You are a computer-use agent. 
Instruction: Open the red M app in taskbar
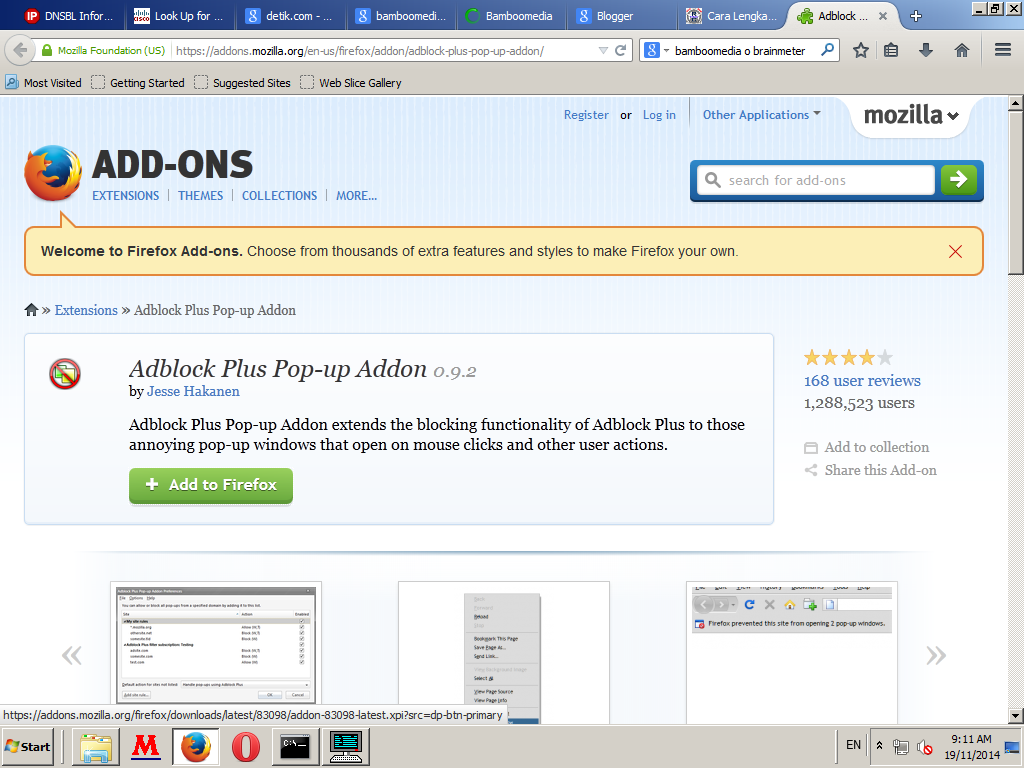tap(146, 746)
